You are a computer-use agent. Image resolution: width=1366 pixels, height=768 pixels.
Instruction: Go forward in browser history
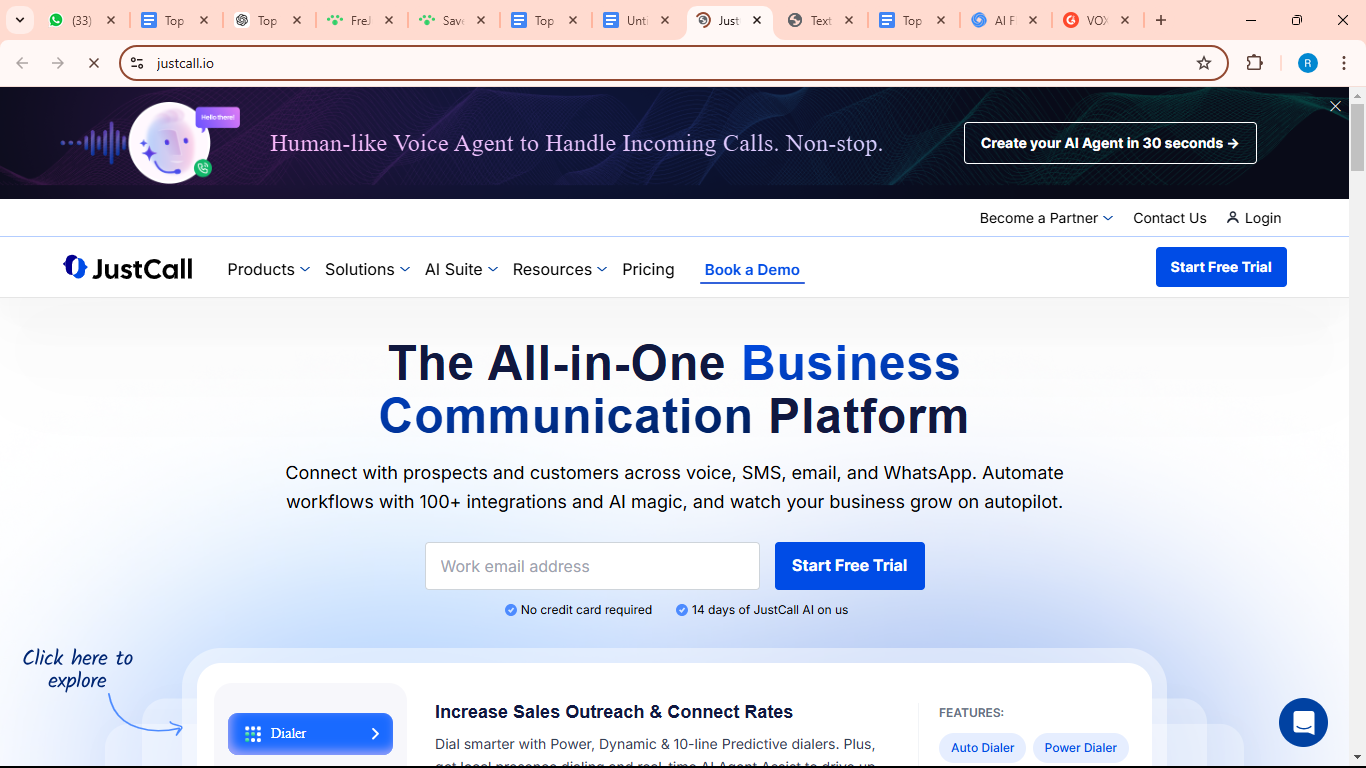pyautogui.click(x=58, y=63)
